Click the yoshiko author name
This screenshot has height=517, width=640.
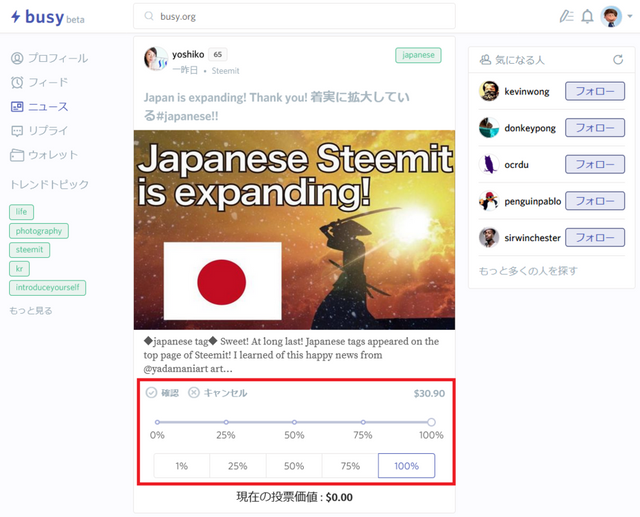click(188, 54)
